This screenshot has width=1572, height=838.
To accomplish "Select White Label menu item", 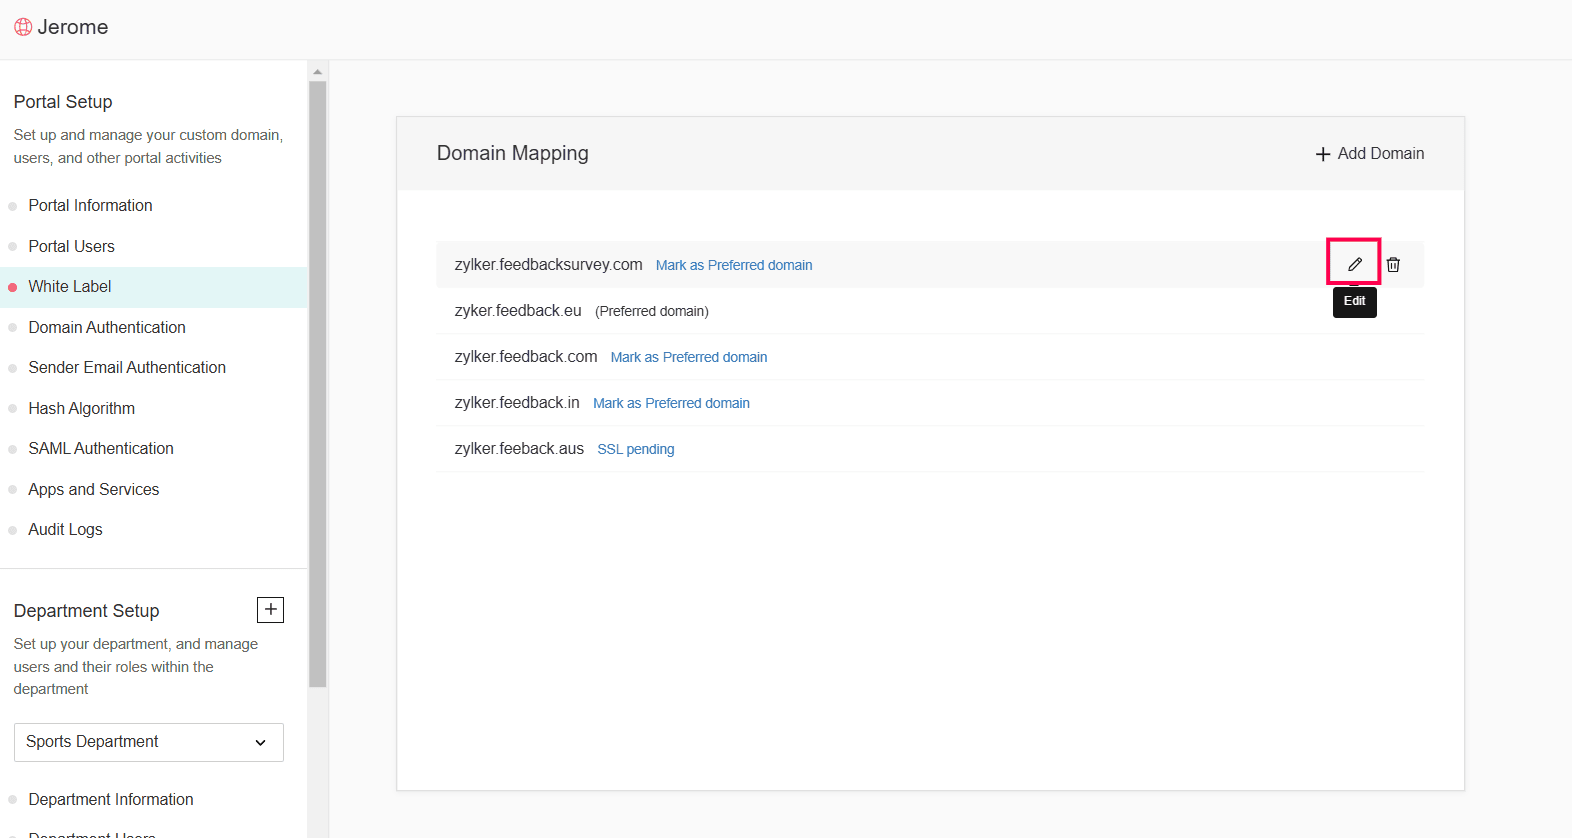I will (69, 287).
